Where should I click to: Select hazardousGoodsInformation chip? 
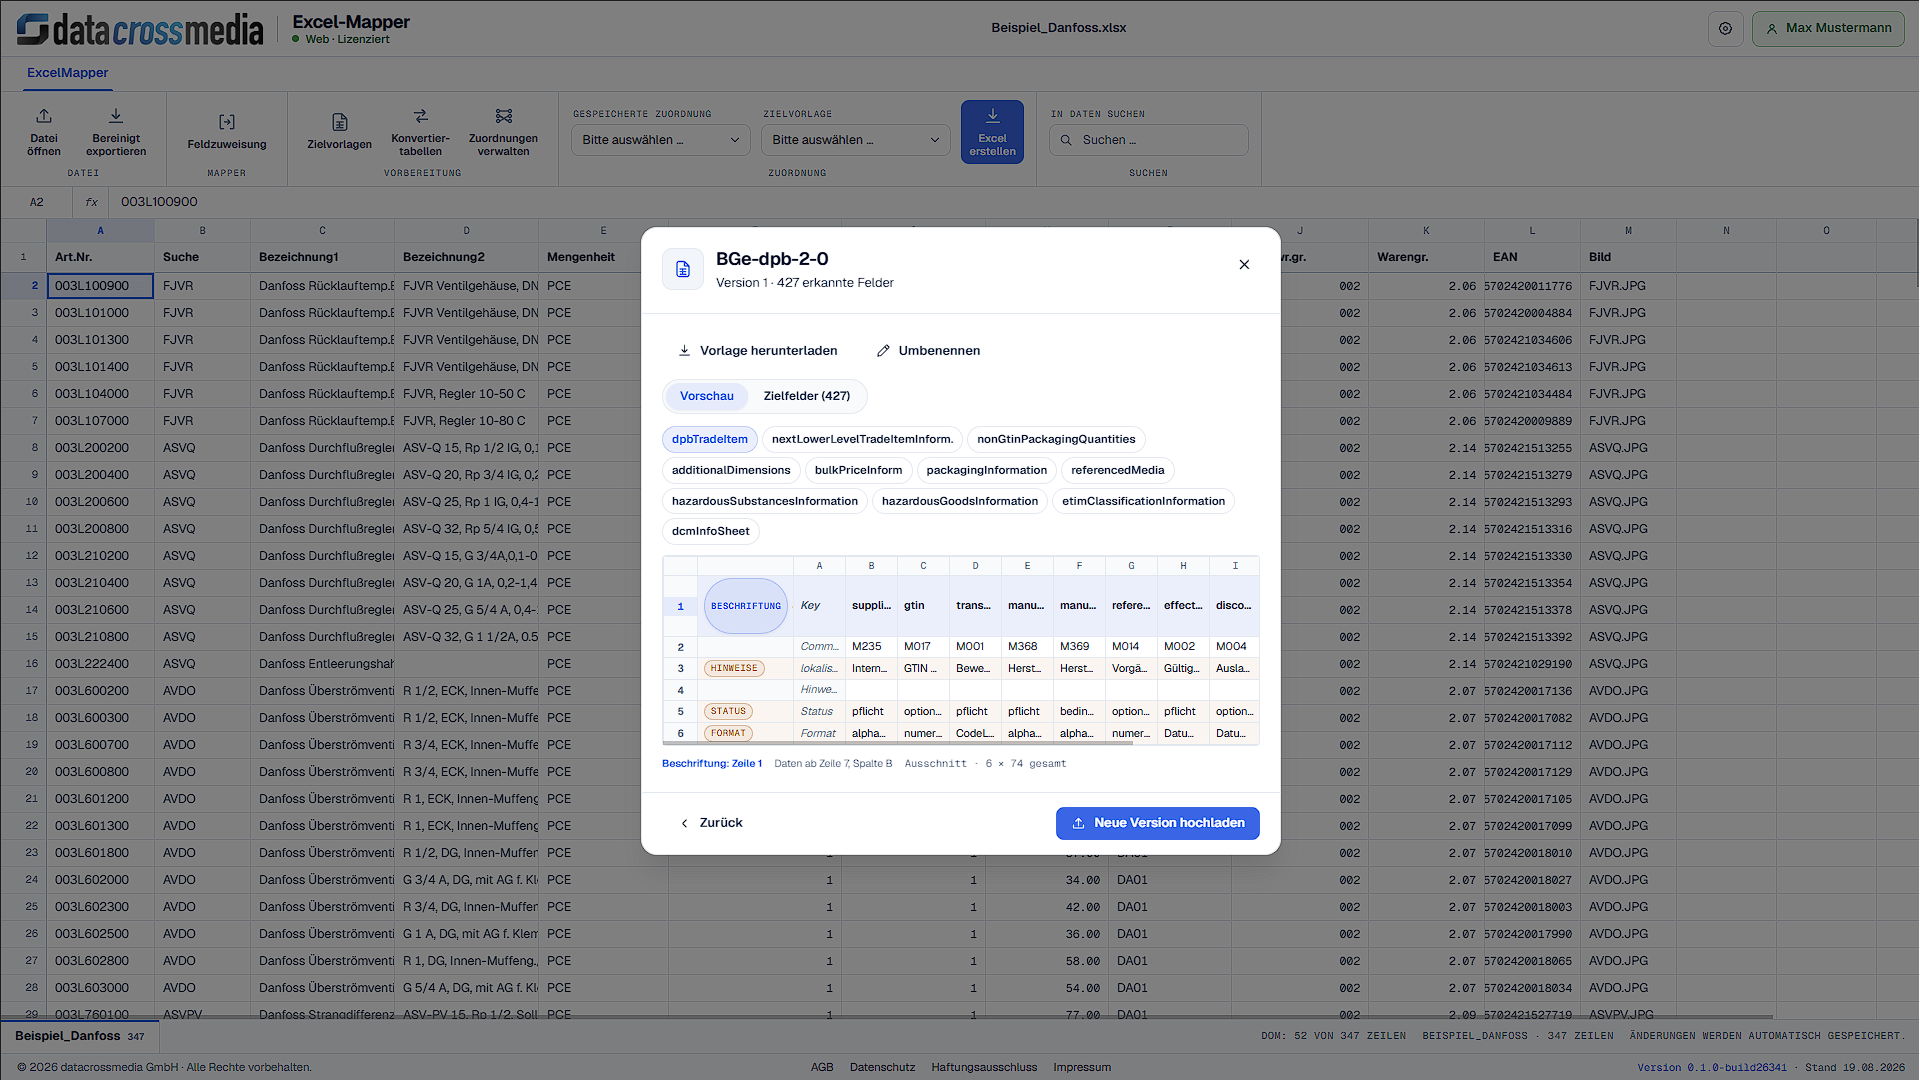click(960, 502)
